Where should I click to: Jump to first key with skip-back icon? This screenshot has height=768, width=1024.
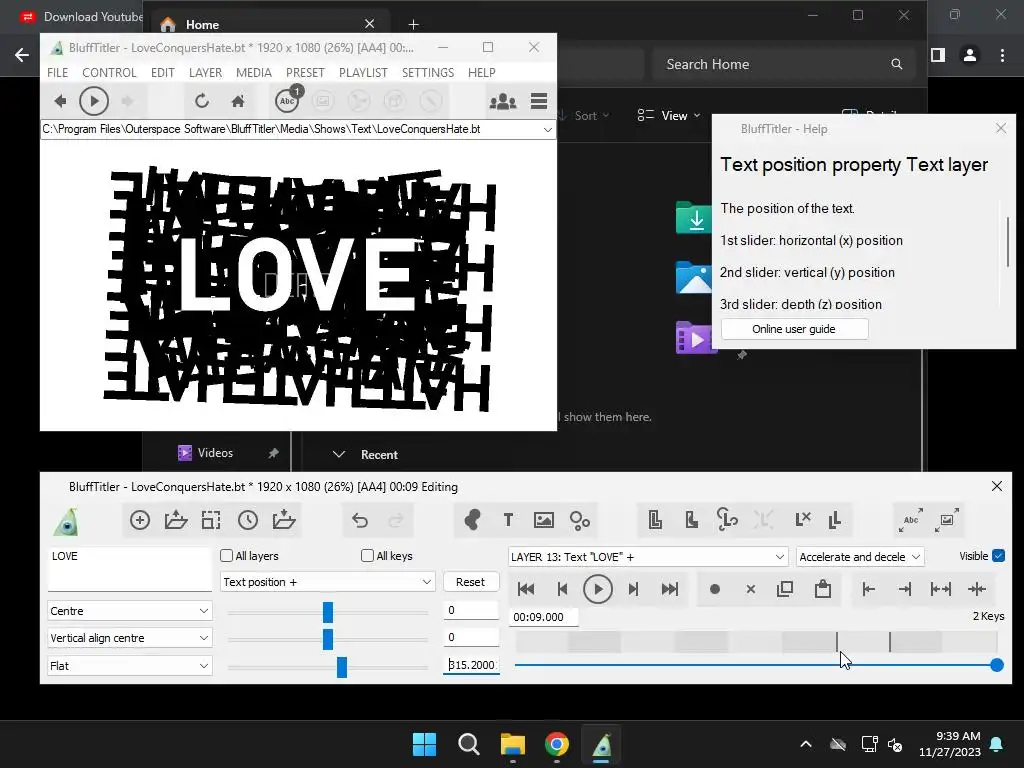(526, 589)
